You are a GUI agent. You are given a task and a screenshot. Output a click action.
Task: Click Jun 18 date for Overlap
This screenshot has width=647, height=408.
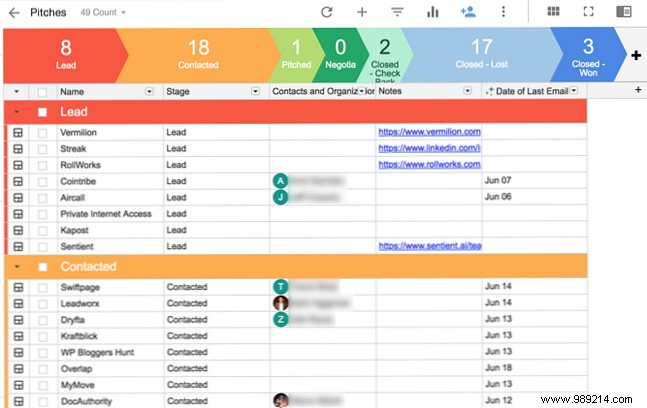point(498,368)
